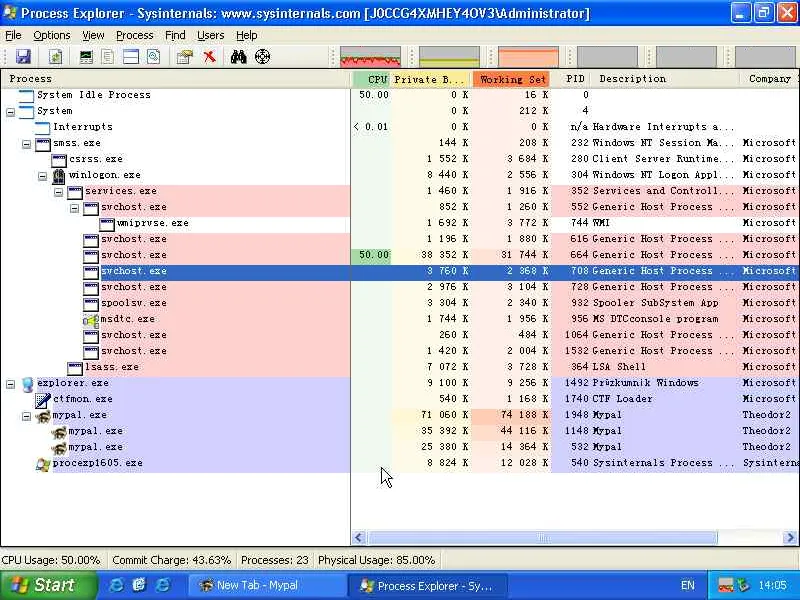This screenshot has height=600, width=800.
Task: Click the explorer.exe process icon
Action: 28,384
